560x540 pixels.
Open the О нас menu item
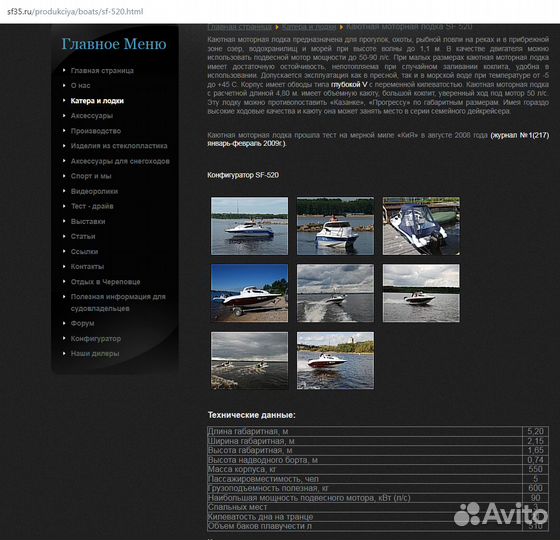[x=80, y=85]
